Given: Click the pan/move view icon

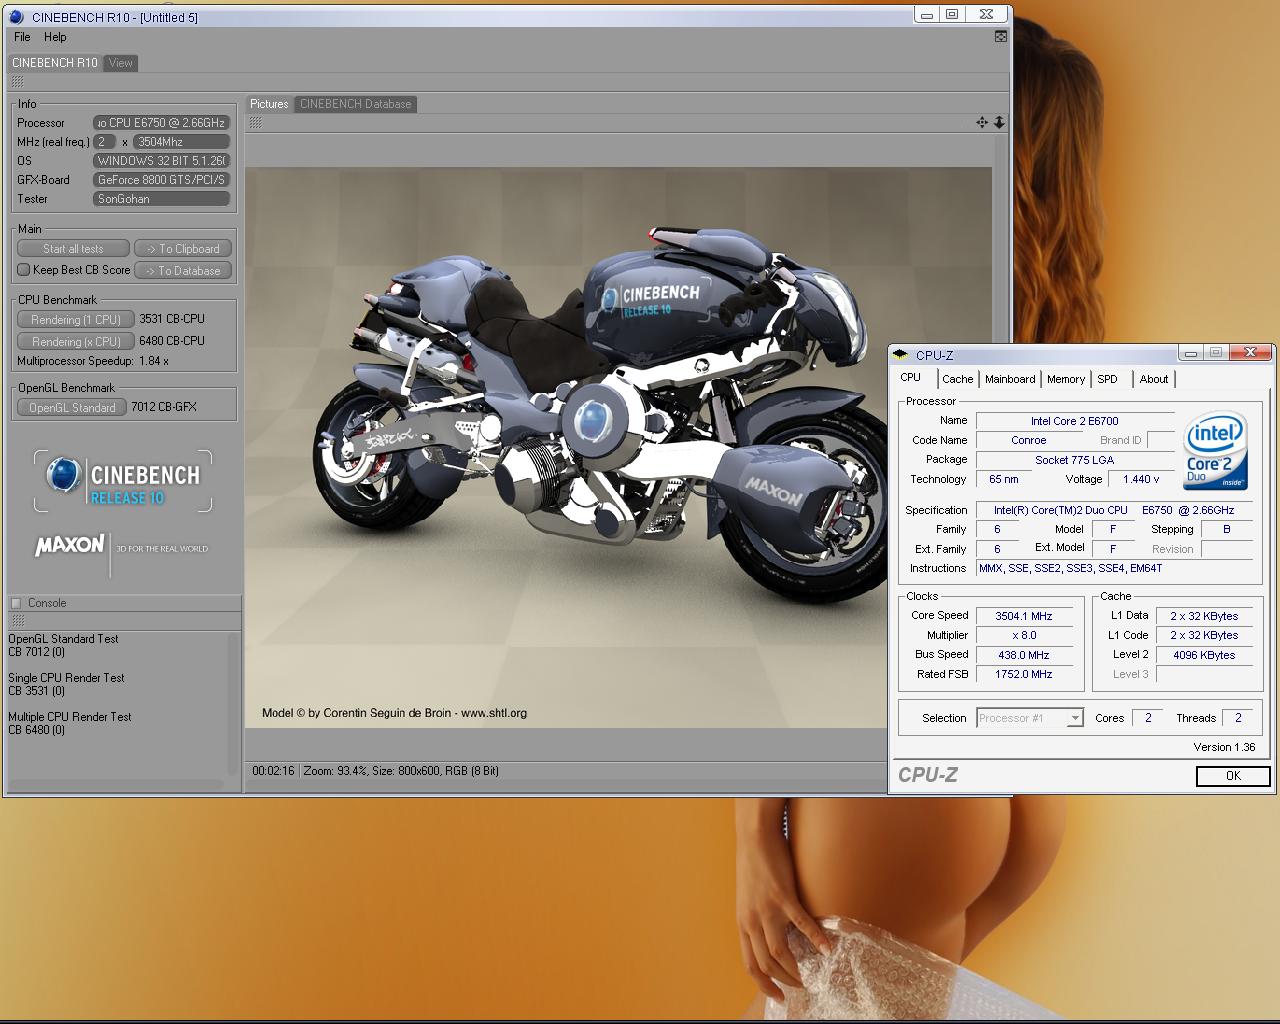Looking at the screenshot, I should pos(982,122).
